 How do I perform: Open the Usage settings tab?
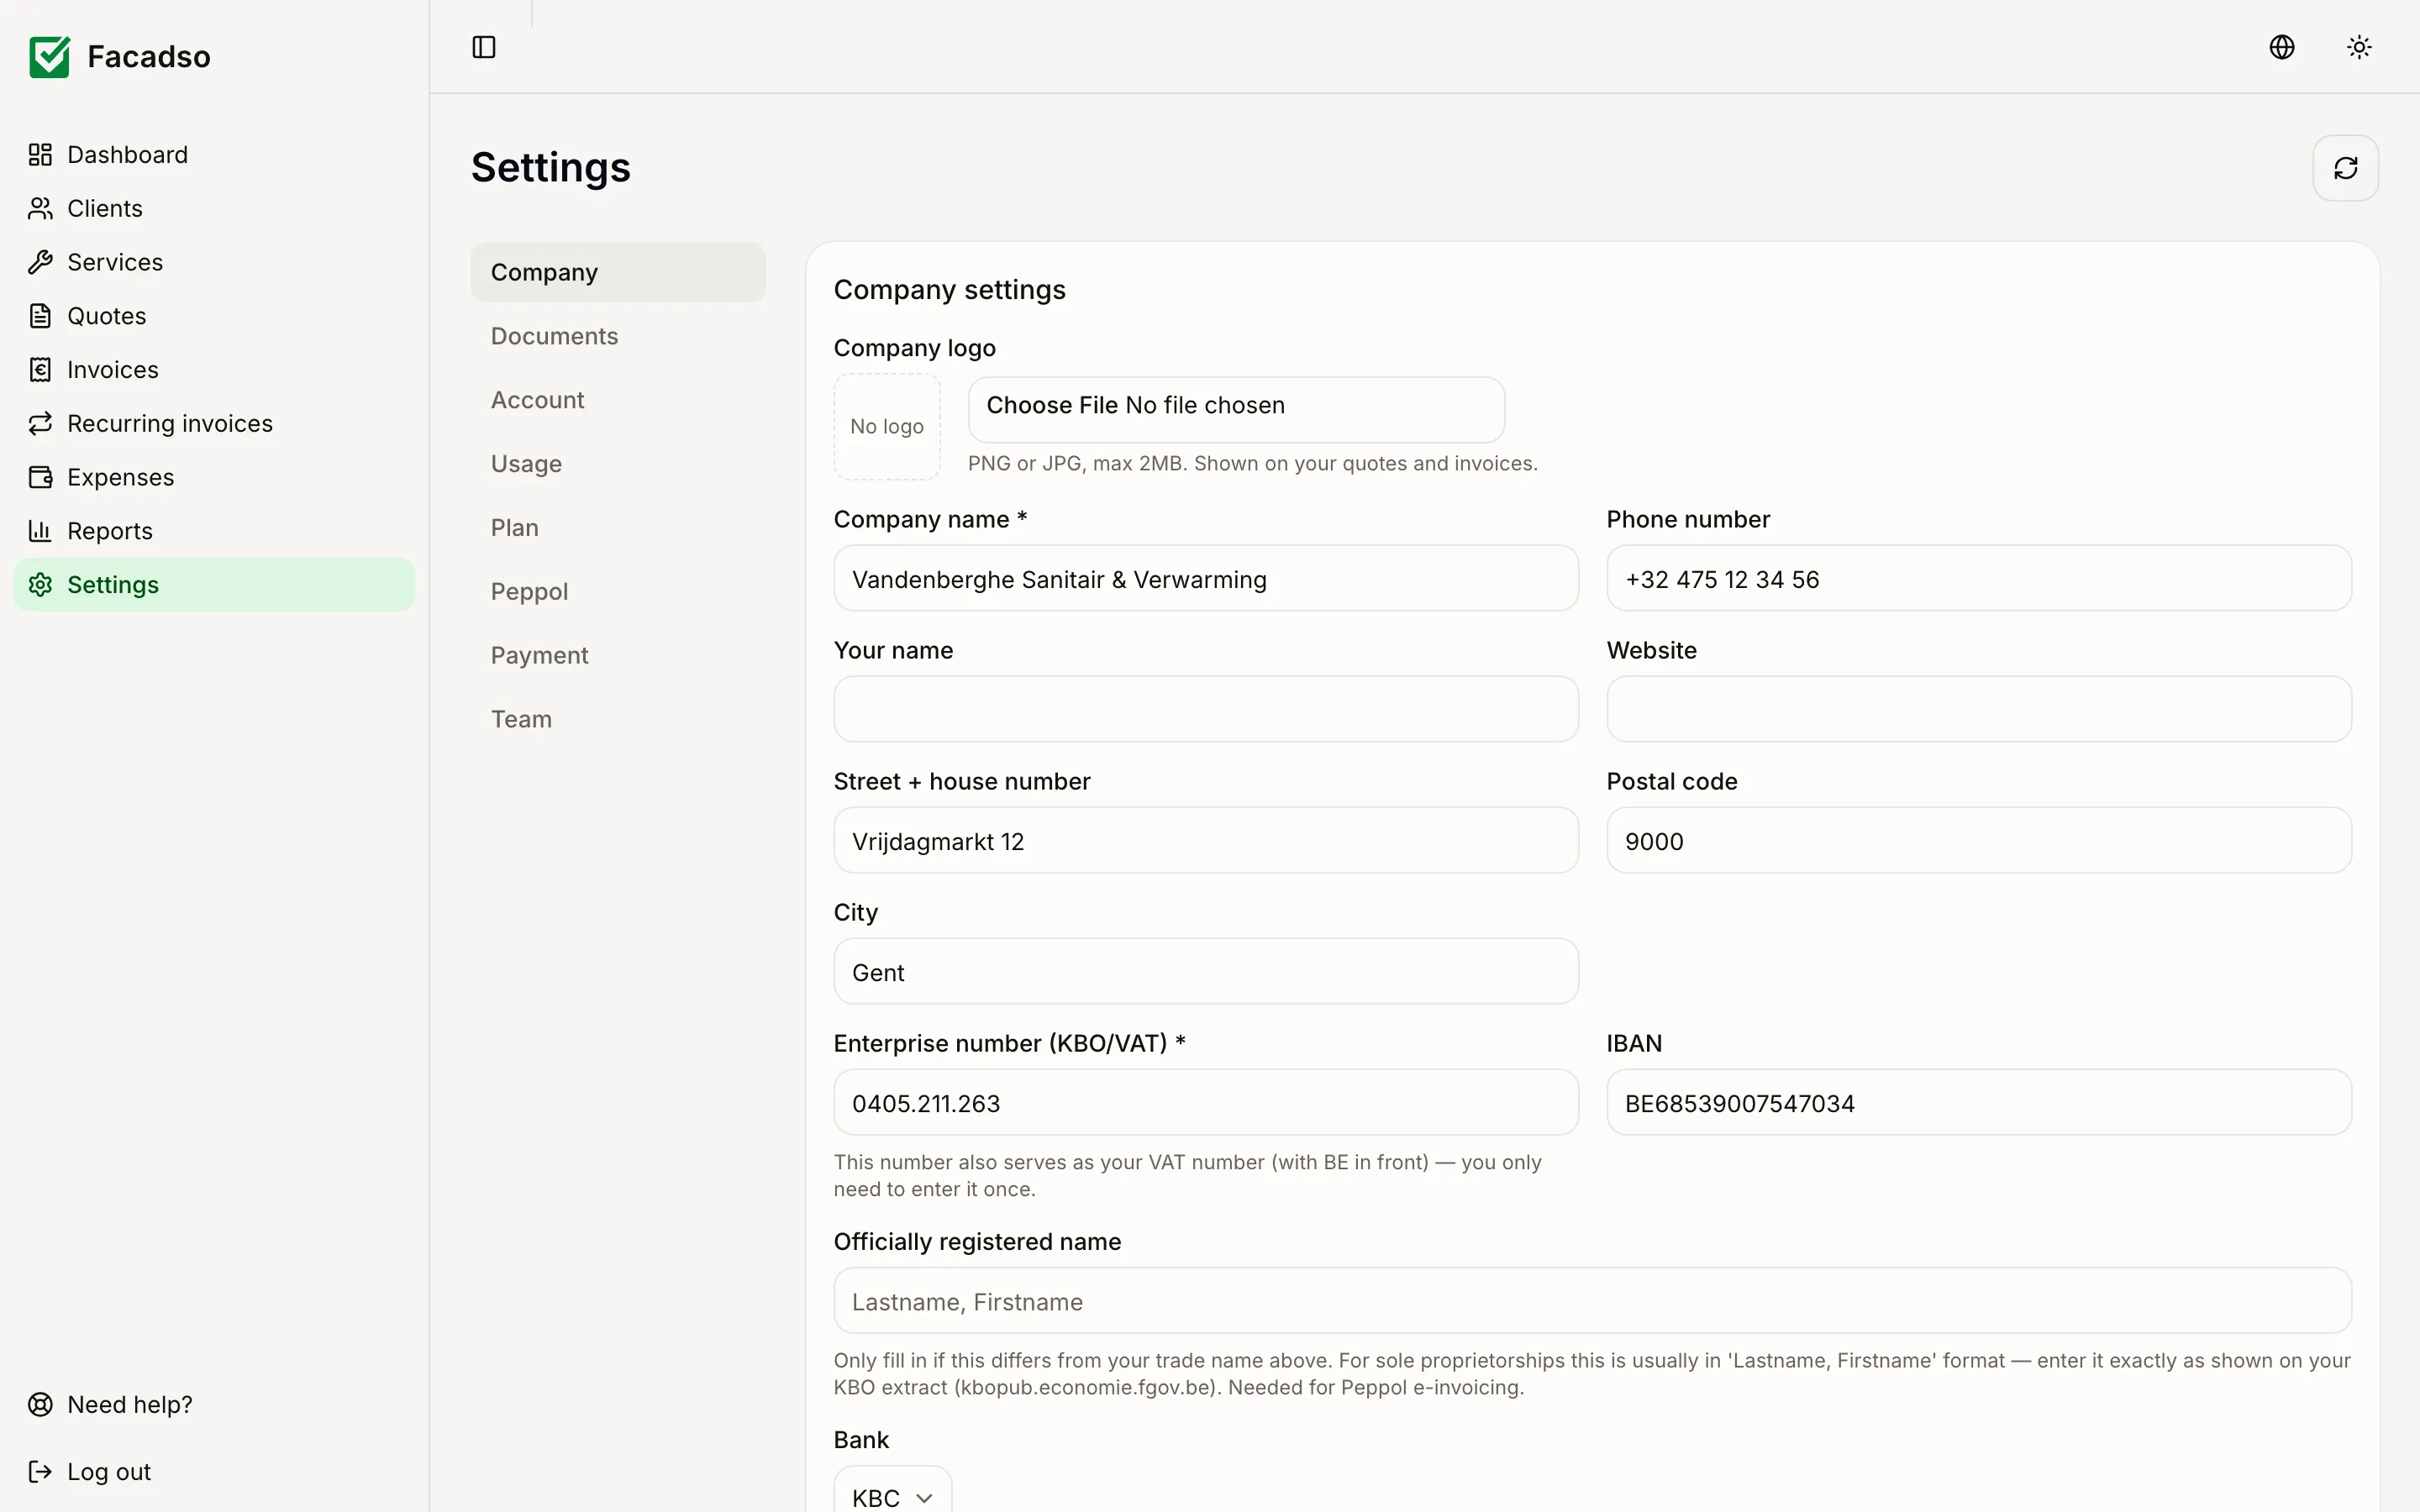tap(618, 464)
